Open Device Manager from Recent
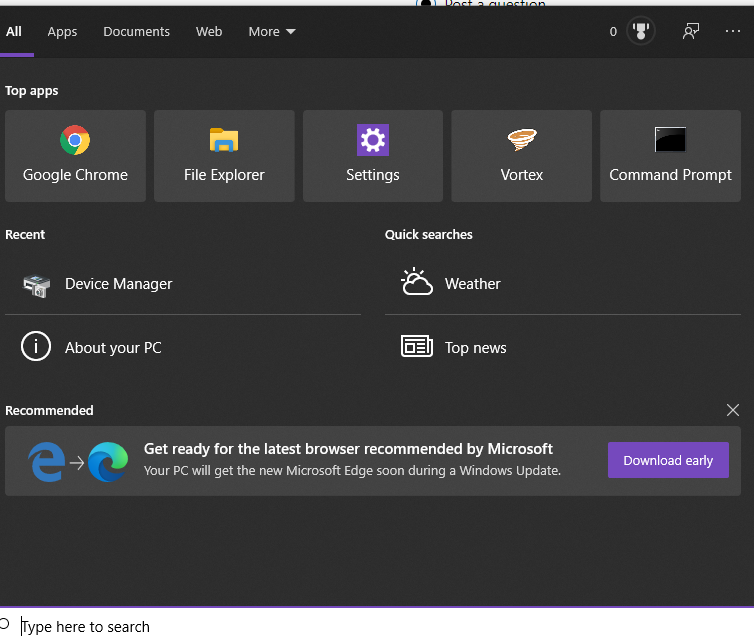This screenshot has width=754, height=643. [183, 284]
